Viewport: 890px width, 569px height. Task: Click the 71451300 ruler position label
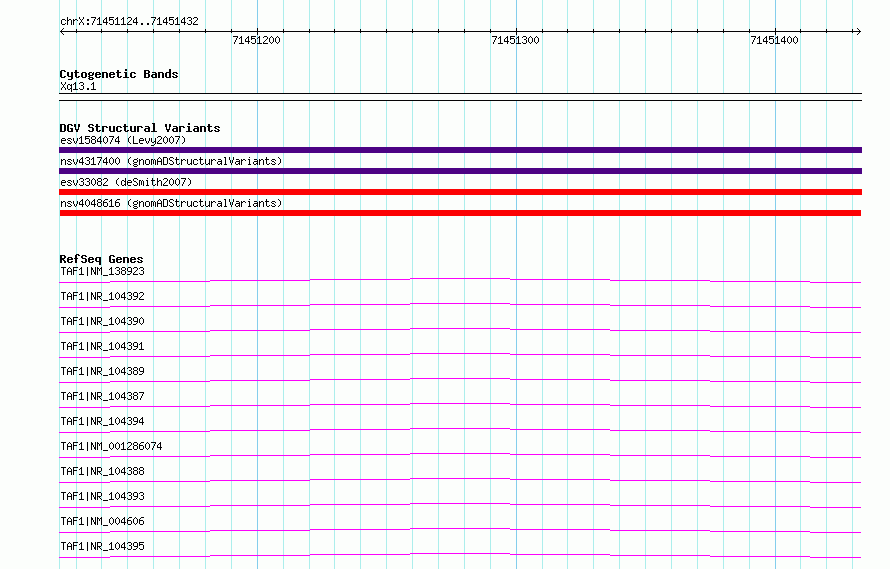pyautogui.click(x=515, y=40)
